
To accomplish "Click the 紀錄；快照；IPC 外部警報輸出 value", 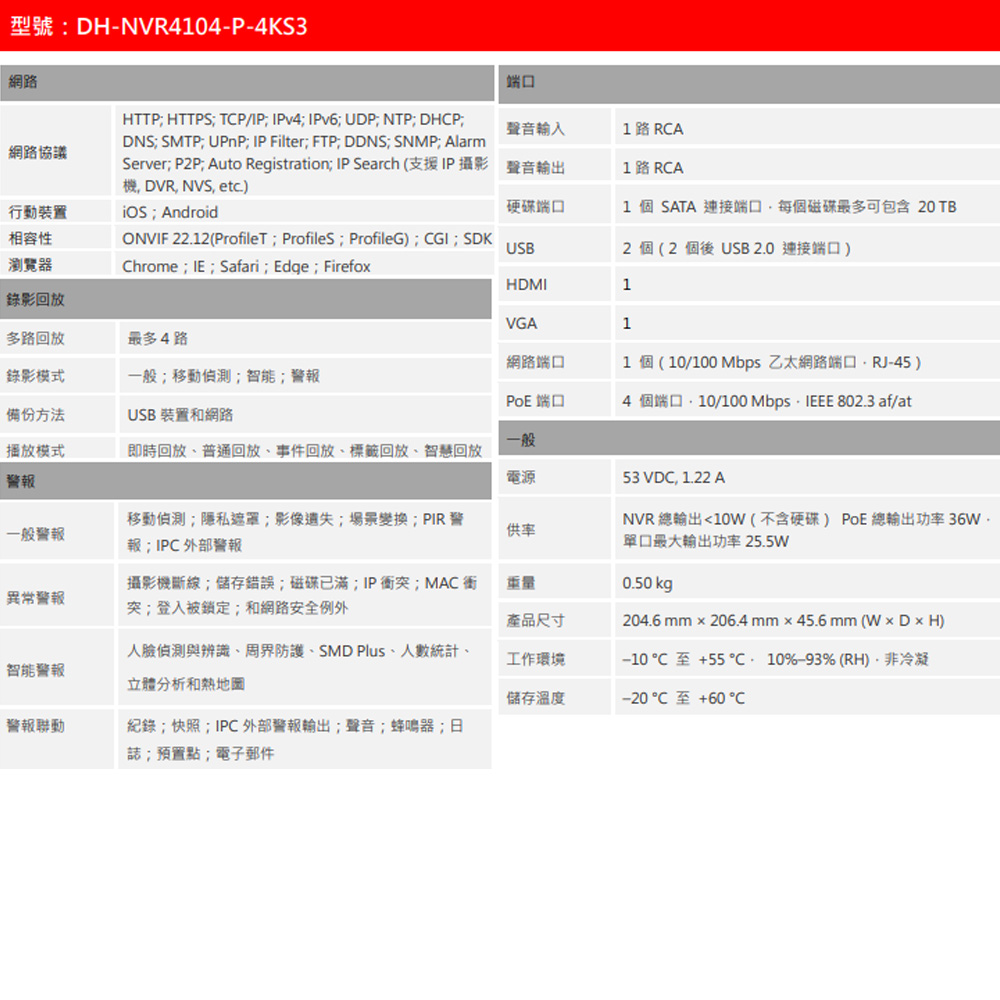I will (x=295, y=740).
